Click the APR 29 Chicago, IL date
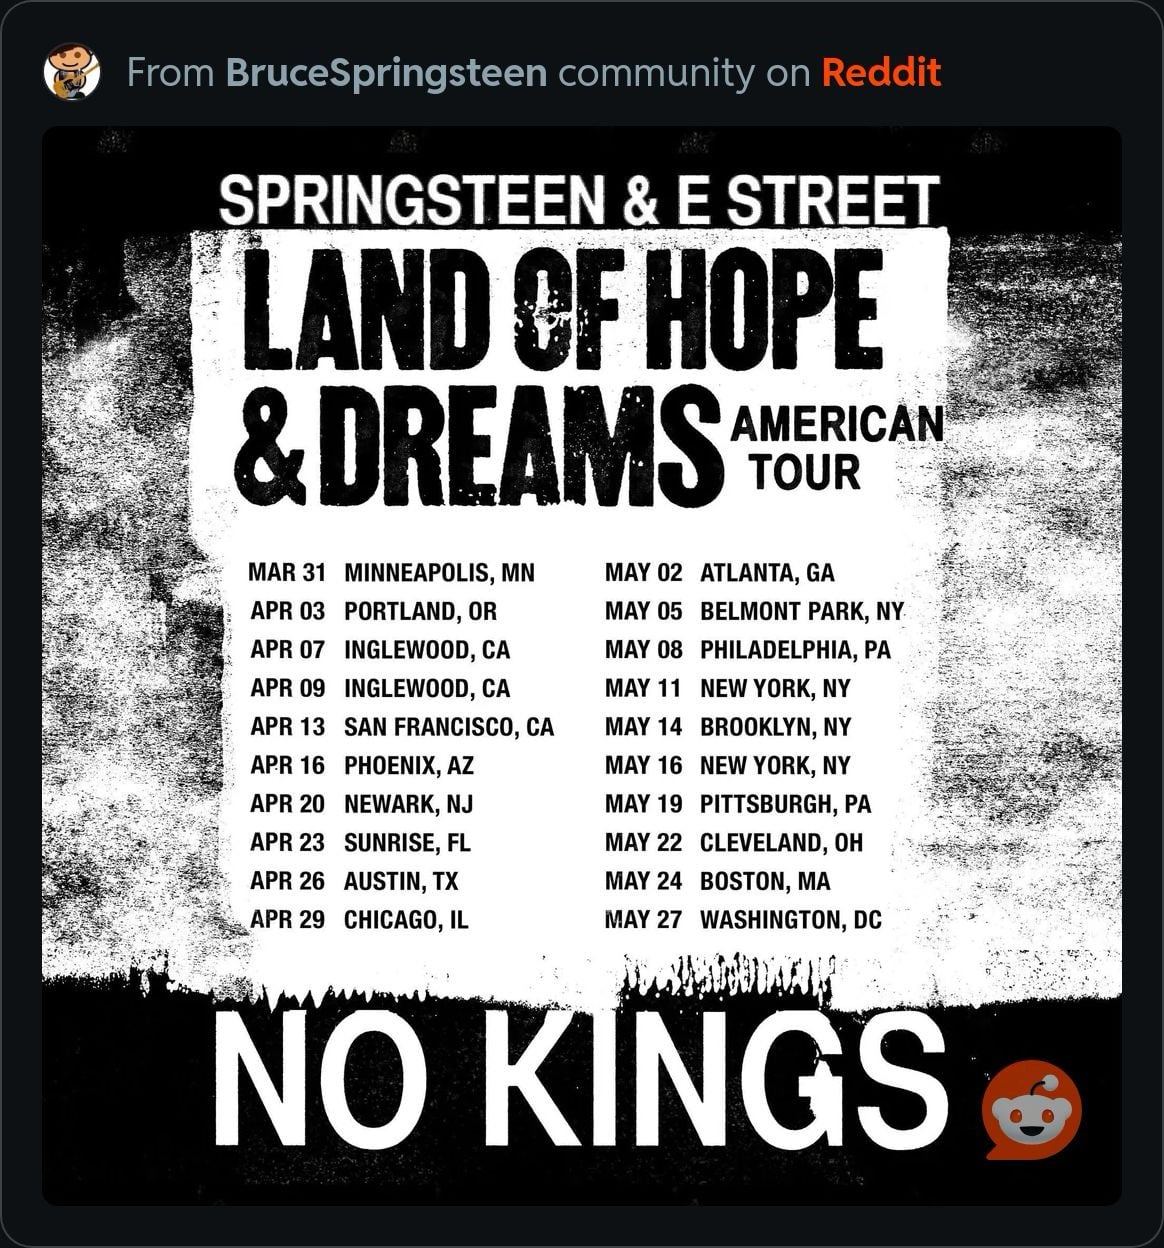1164x1248 pixels. click(x=359, y=920)
